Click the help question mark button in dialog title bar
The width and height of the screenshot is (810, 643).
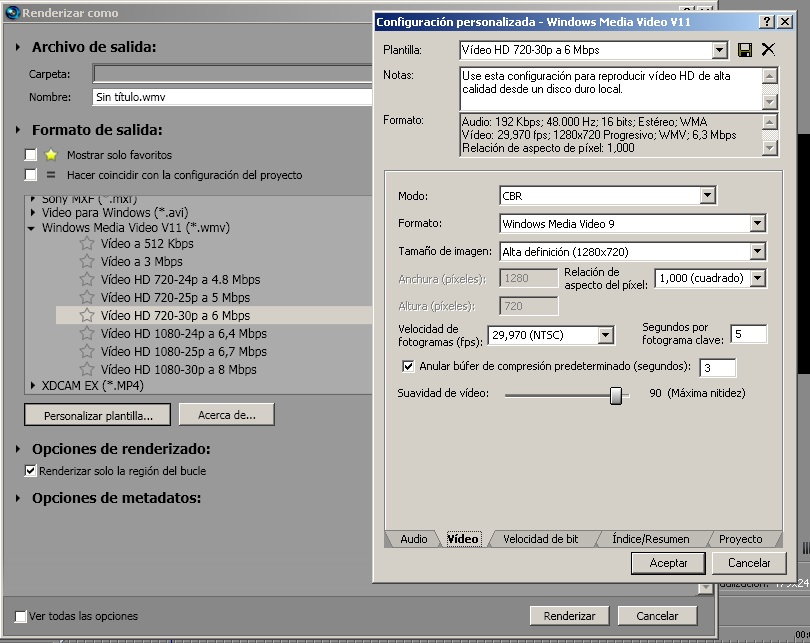coord(767,21)
